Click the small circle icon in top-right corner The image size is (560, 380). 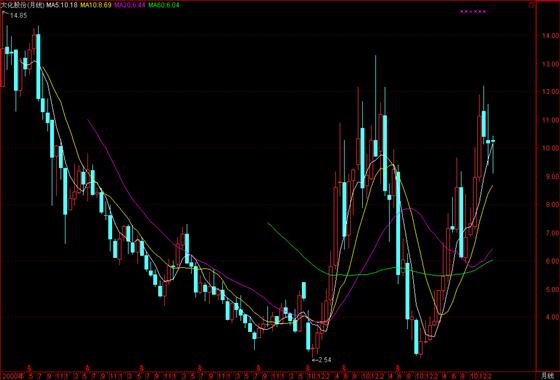pyautogui.click(x=531, y=5)
